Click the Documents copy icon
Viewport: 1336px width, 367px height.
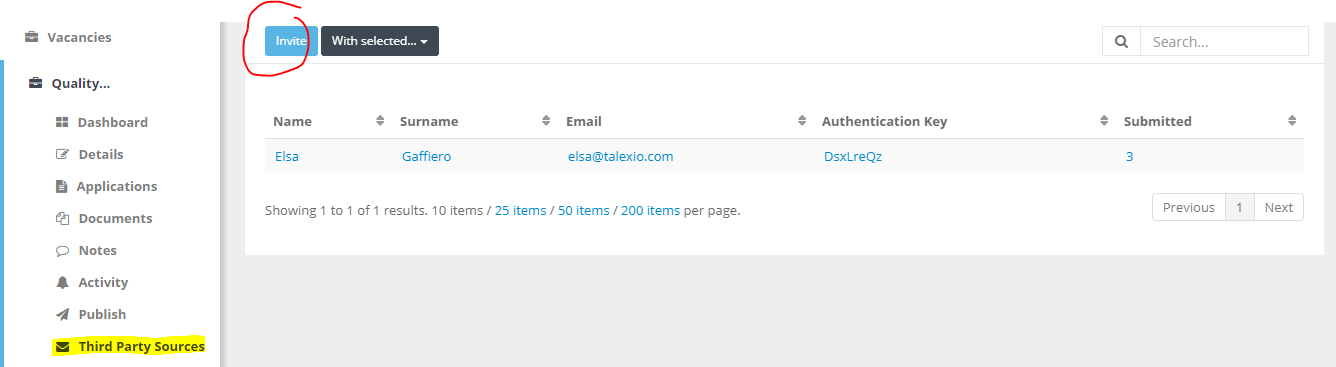62,218
